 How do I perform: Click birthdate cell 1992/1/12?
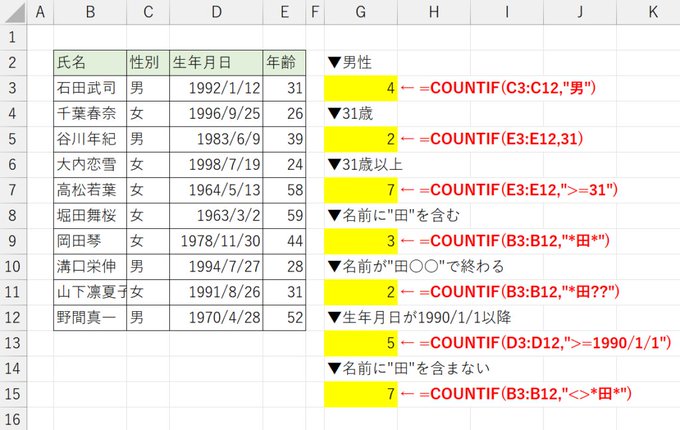(x=216, y=88)
